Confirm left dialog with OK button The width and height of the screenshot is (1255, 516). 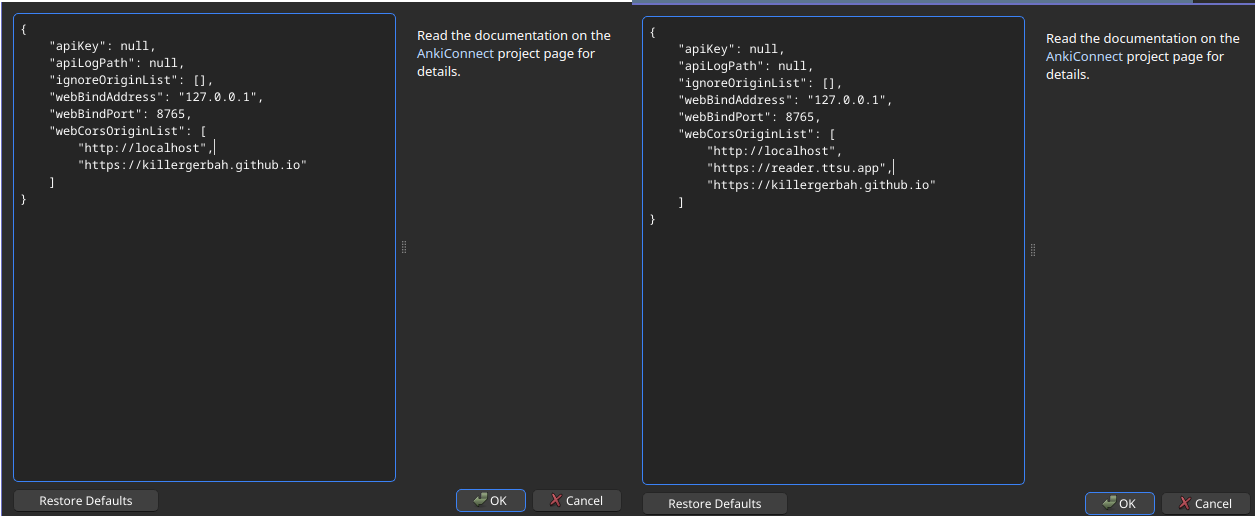point(491,500)
